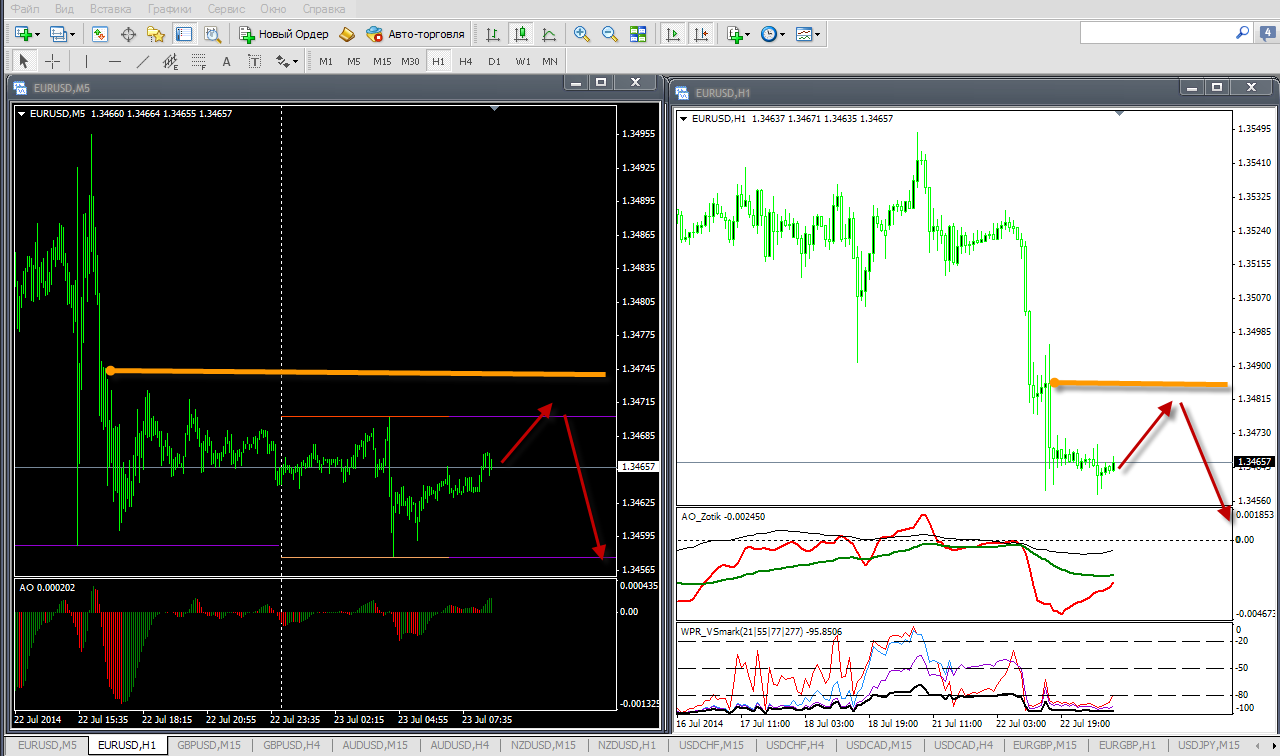Select the Equidistant Channel tool
Screen dimensions: 1280x756
click(x=170, y=61)
